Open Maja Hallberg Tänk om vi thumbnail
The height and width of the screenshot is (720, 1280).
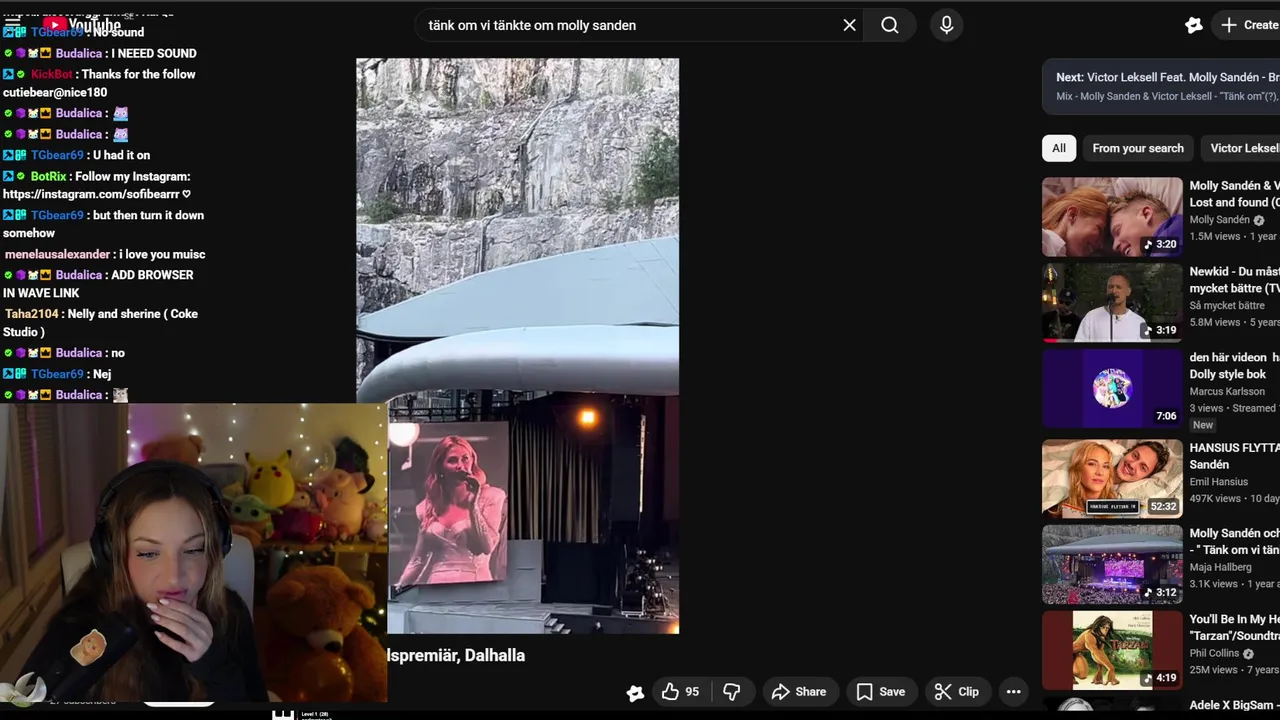point(1112,565)
